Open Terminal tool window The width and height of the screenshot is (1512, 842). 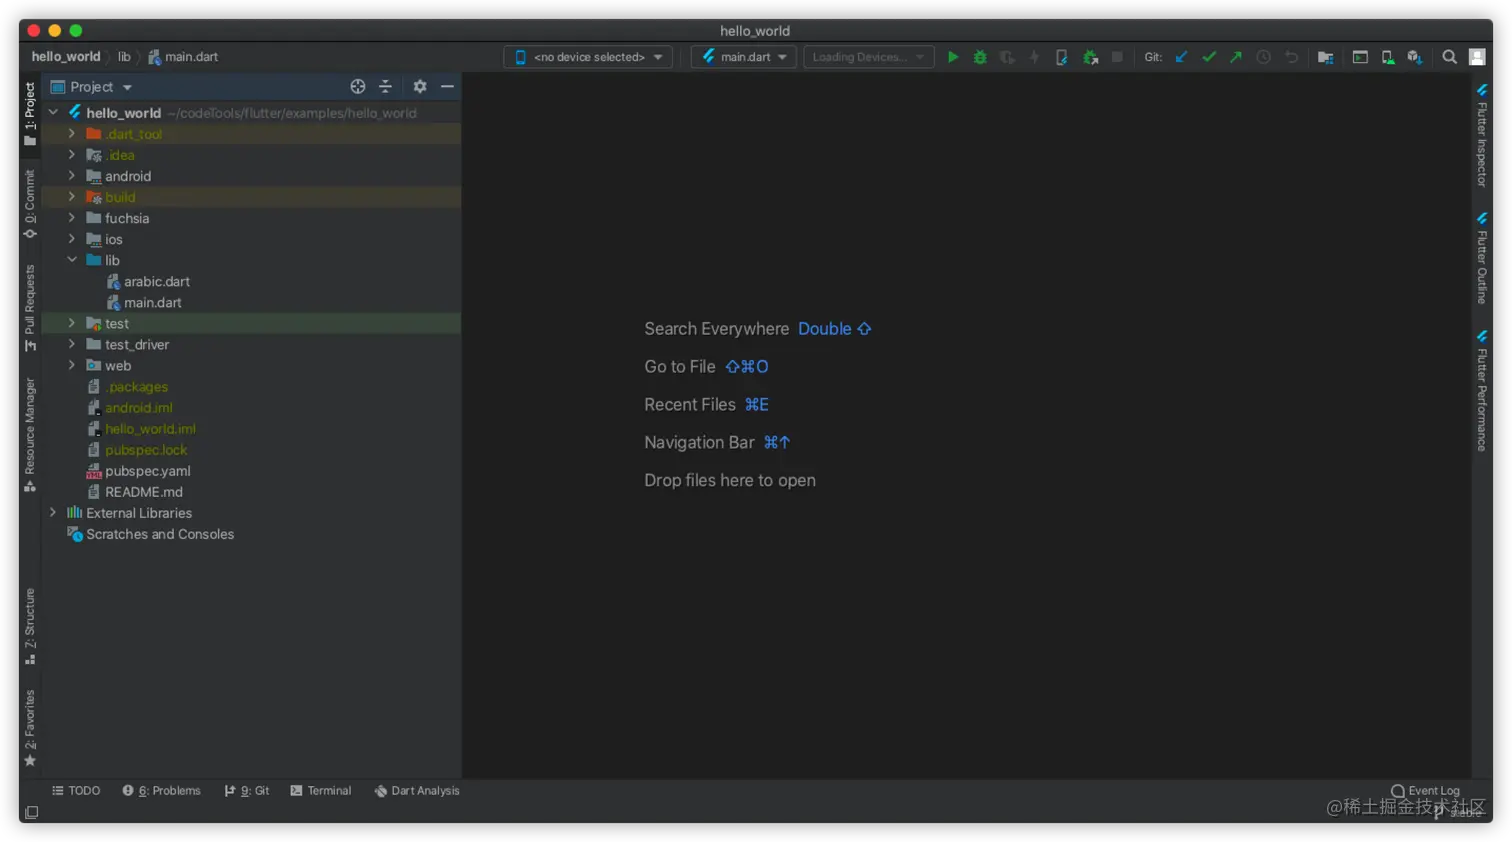321,791
